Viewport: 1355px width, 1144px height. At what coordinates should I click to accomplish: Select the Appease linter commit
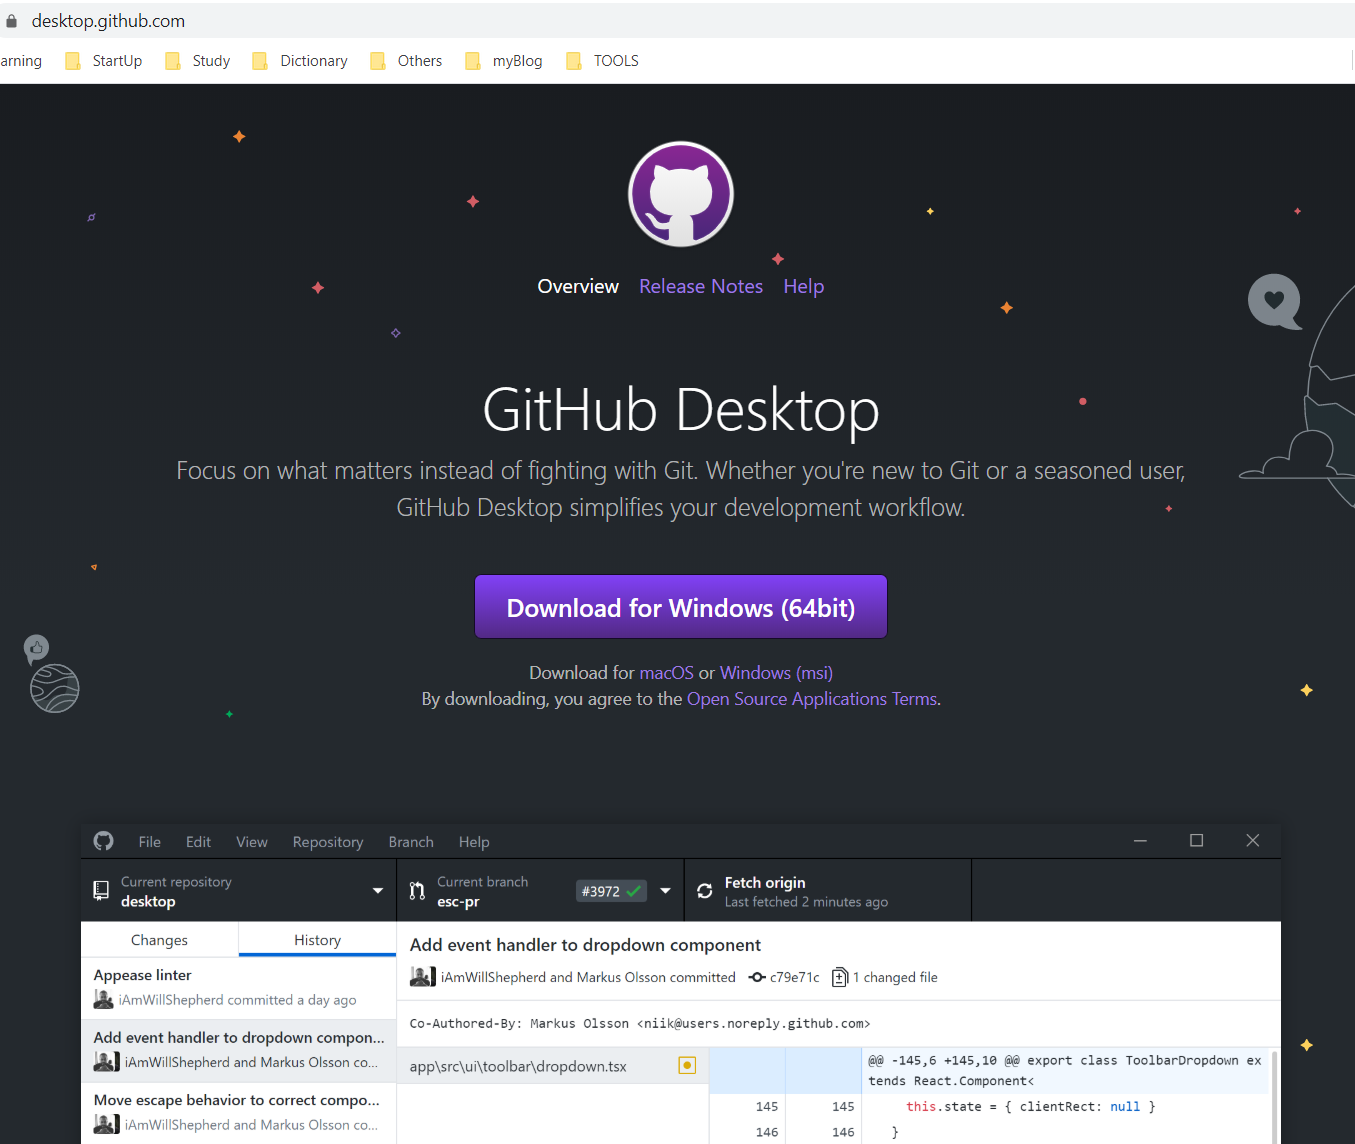(238, 988)
